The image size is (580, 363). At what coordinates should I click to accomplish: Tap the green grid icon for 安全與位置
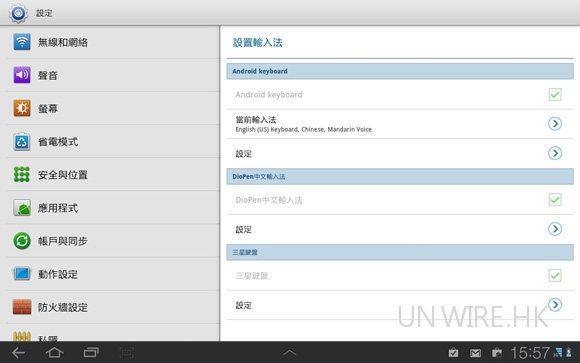click(22, 174)
